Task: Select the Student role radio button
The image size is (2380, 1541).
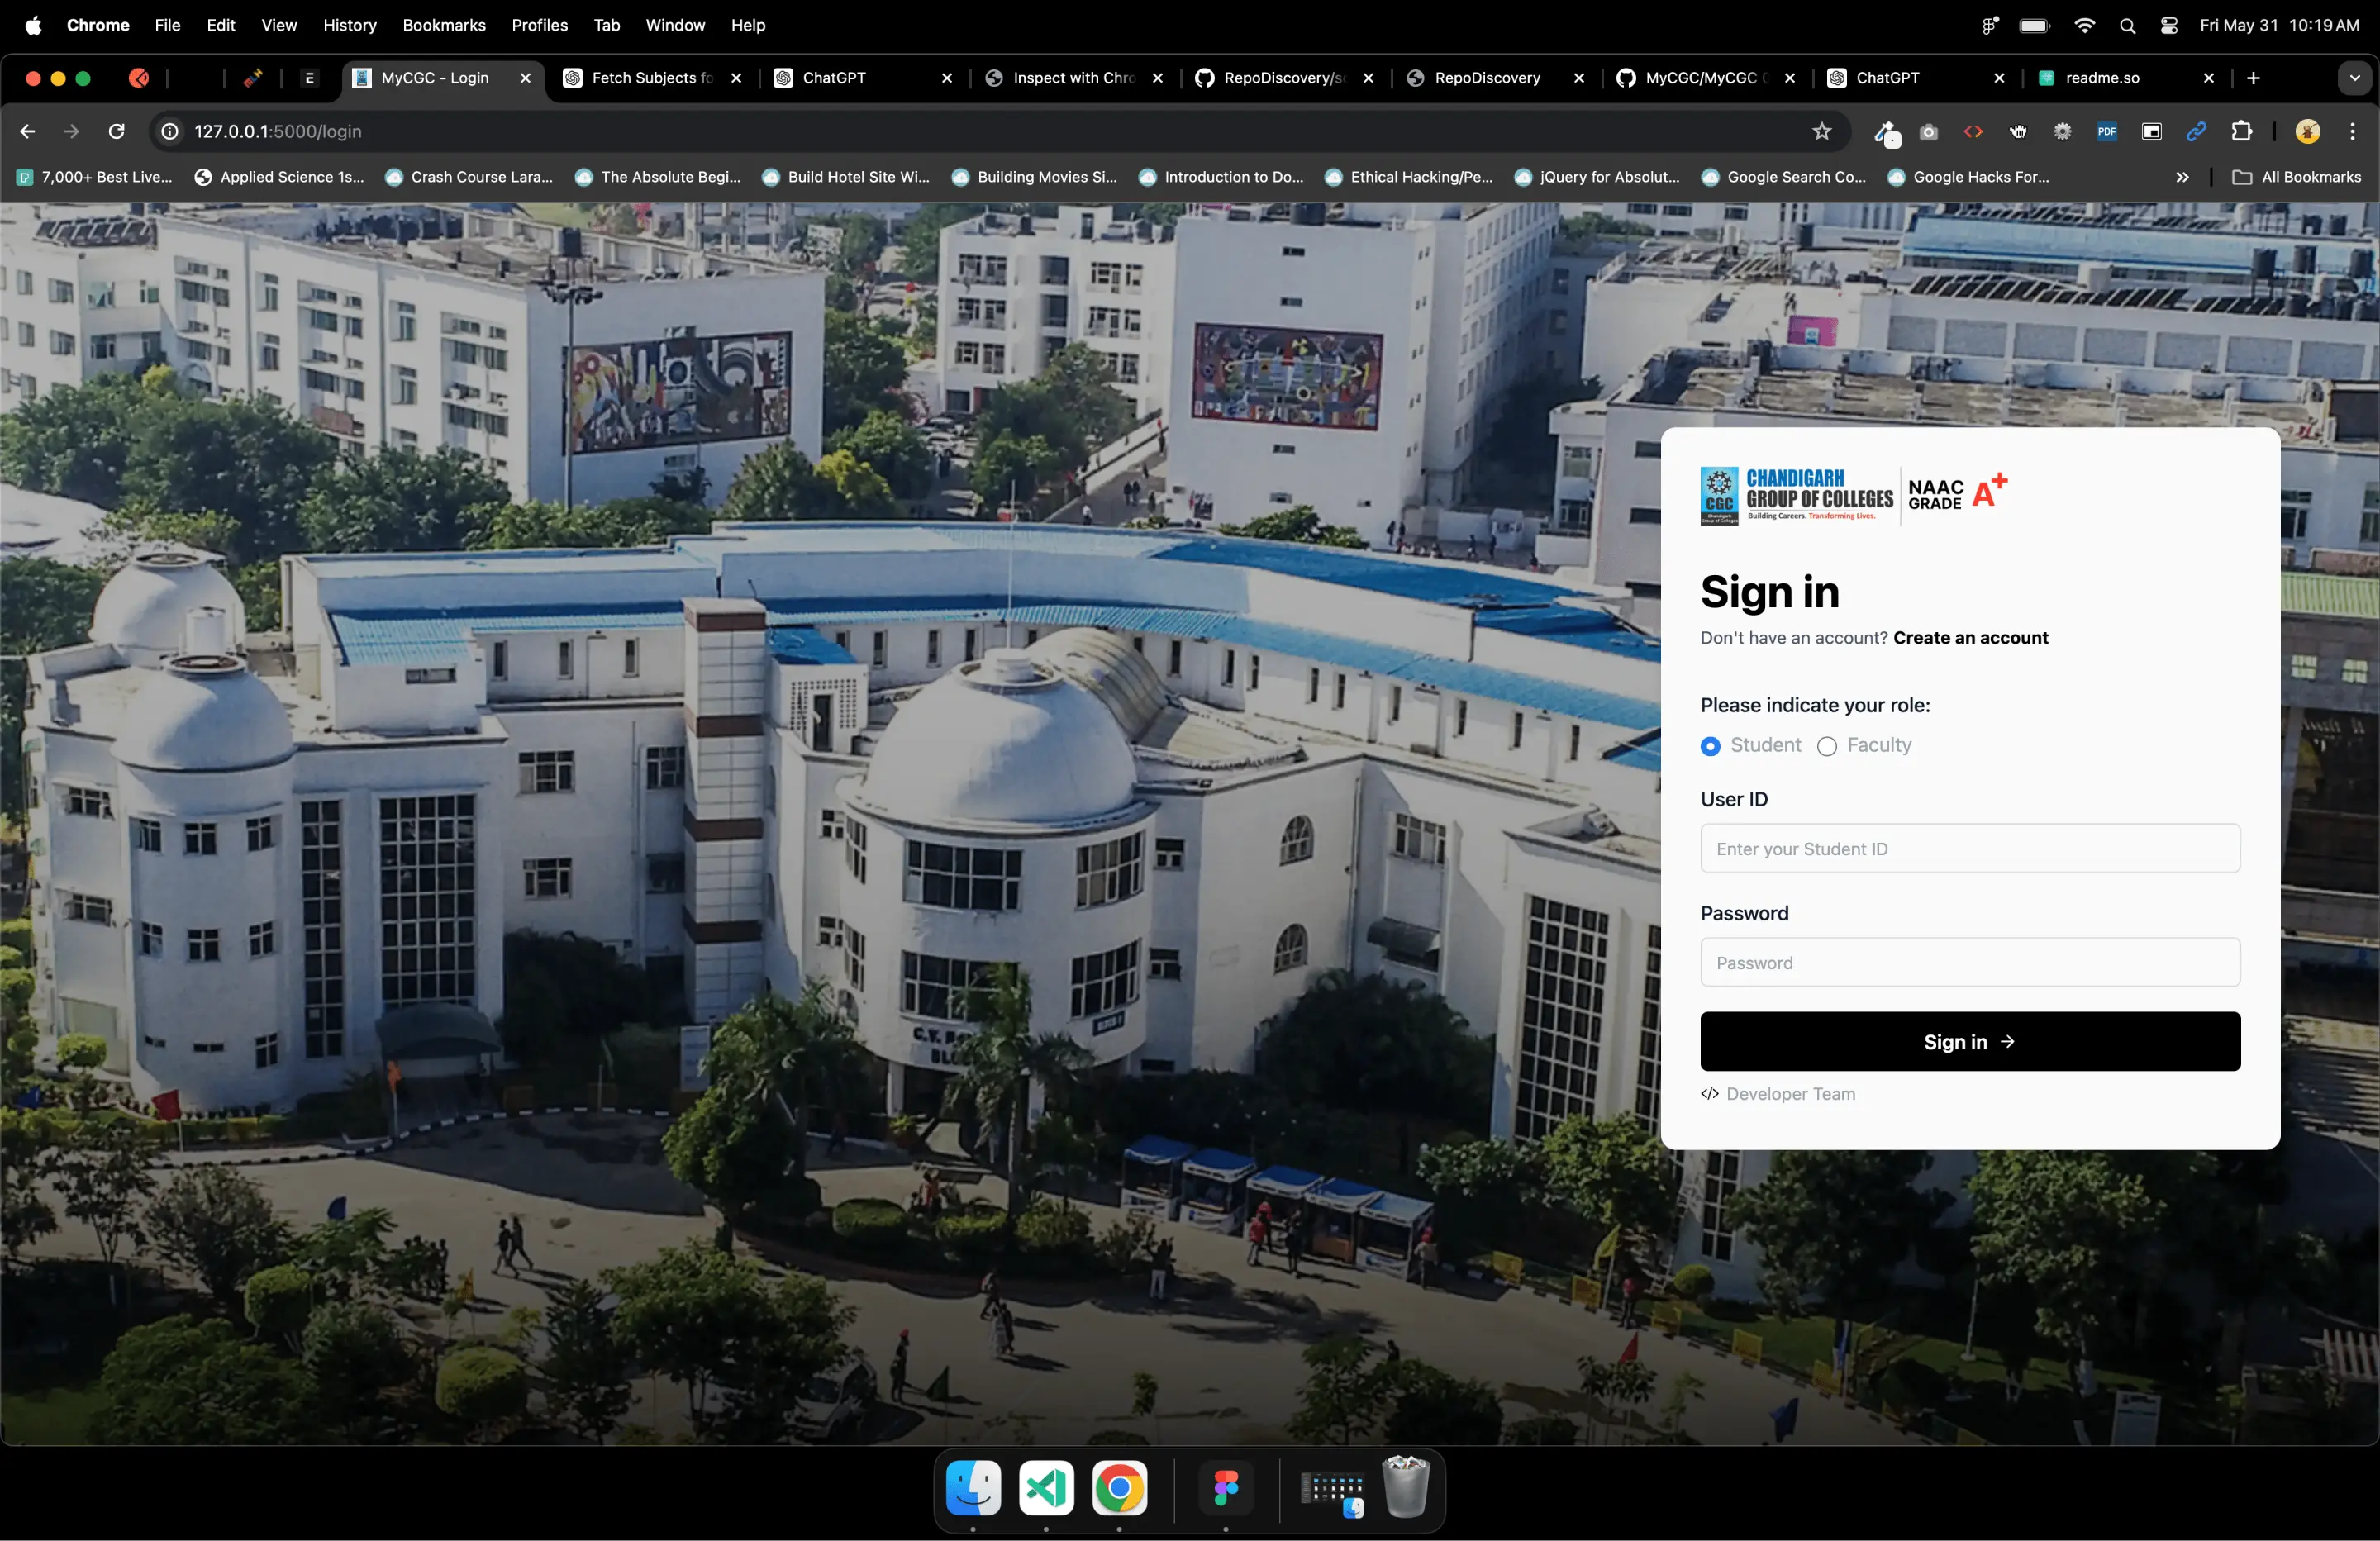Action: 1710,746
